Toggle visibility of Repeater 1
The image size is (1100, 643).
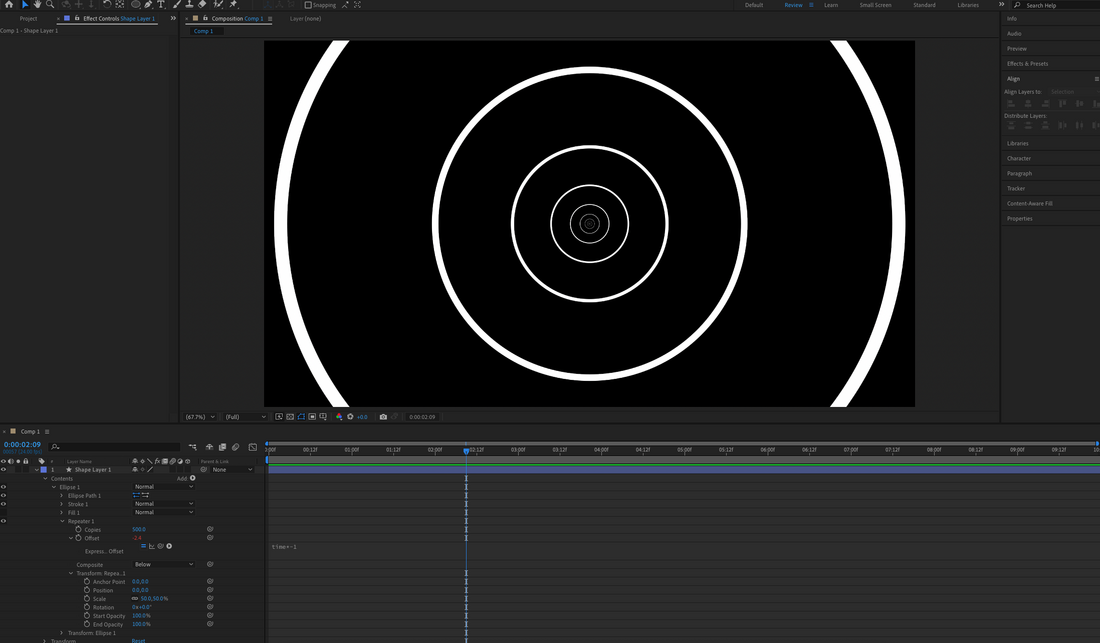[x=4, y=521]
